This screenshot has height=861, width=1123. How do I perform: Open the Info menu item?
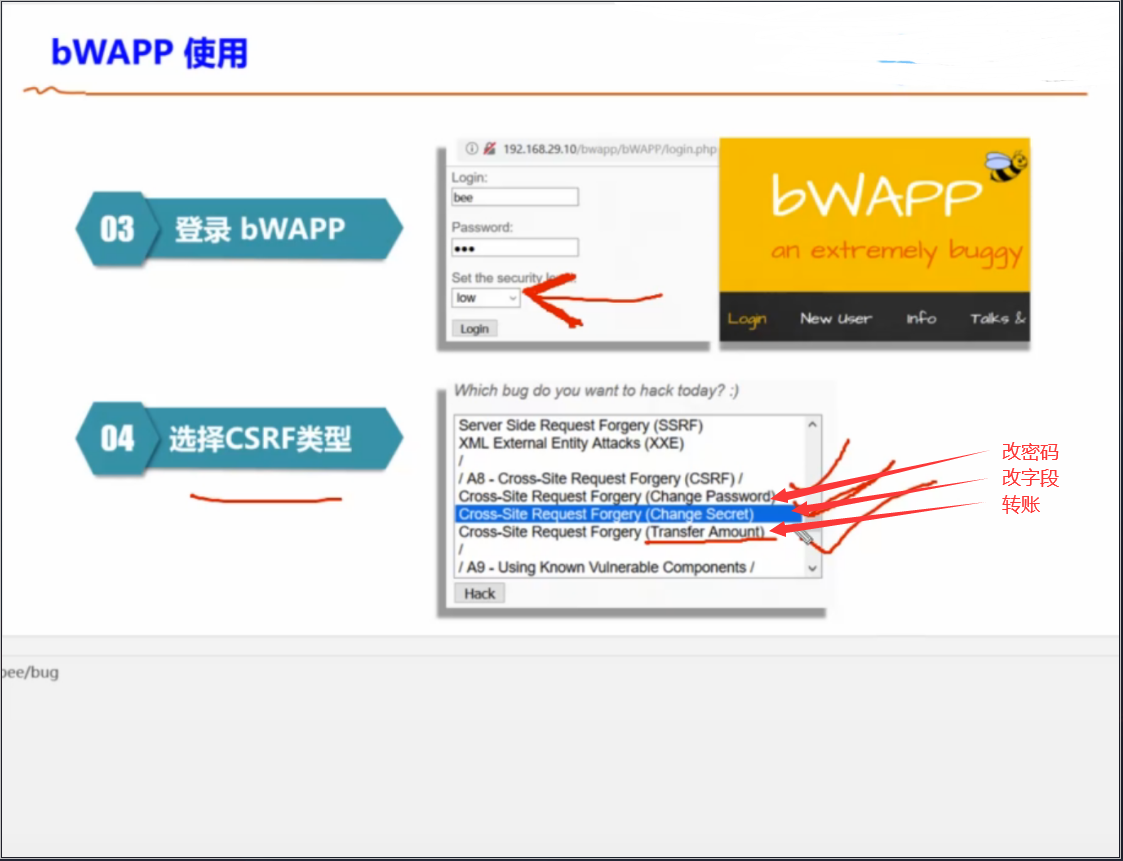(x=921, y=318)
